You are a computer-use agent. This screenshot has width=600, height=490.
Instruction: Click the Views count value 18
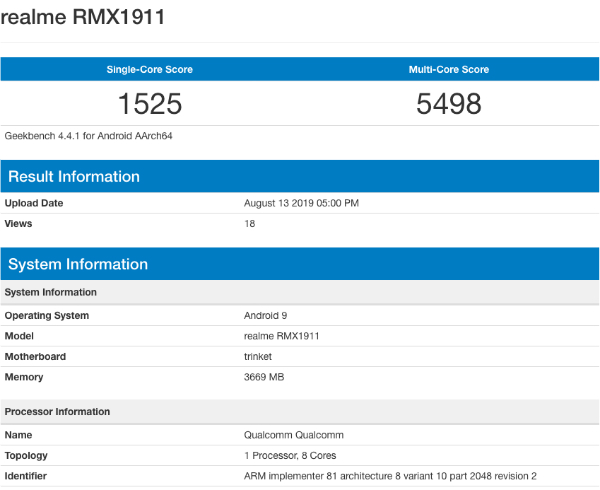point(249,224)
